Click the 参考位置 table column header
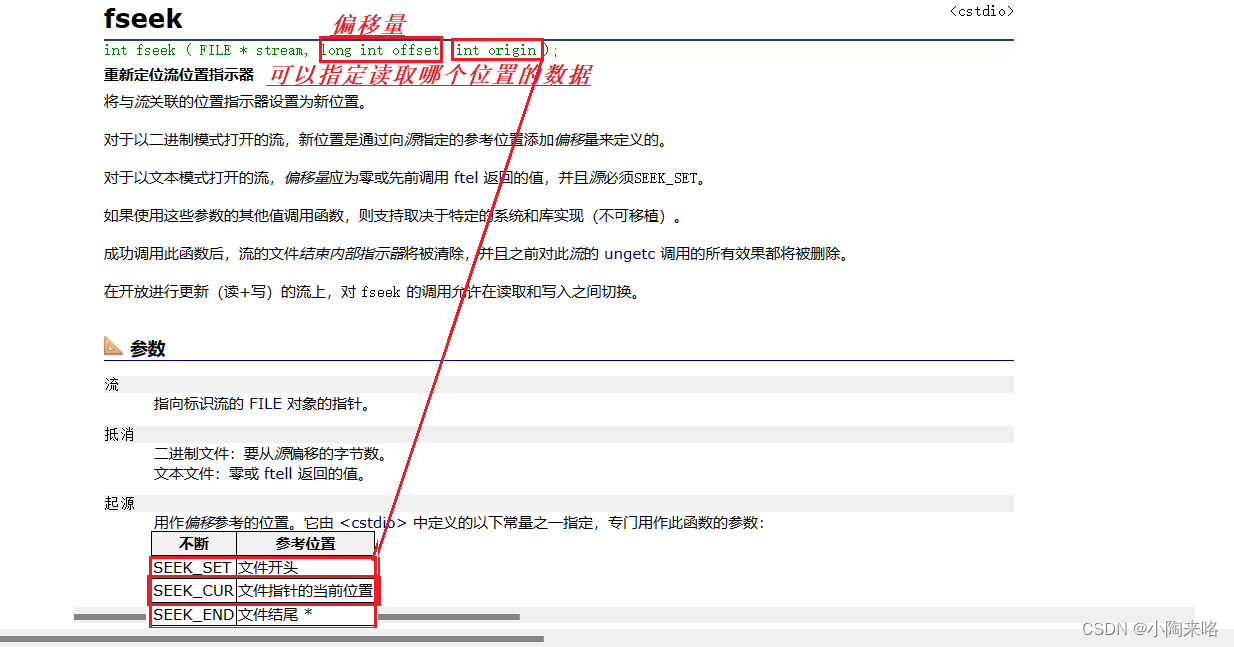 (x=306, y=543)
